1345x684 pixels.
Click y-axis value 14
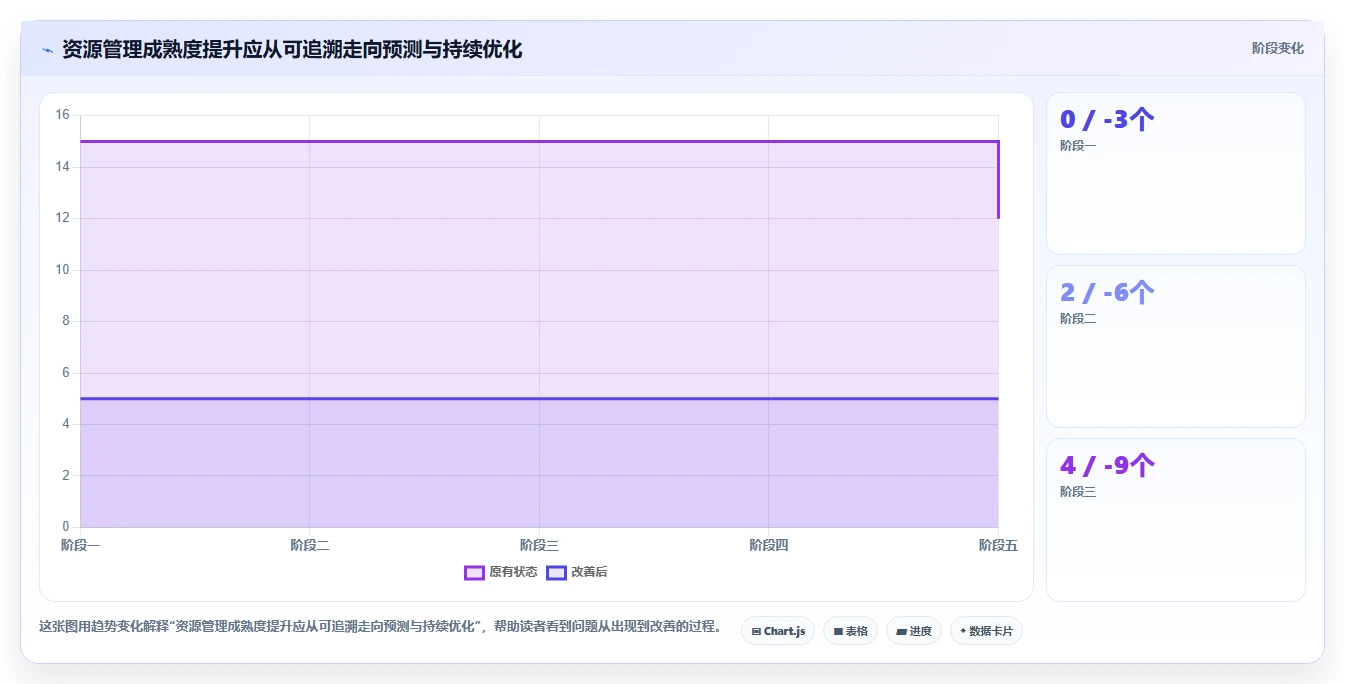(62, 166)
